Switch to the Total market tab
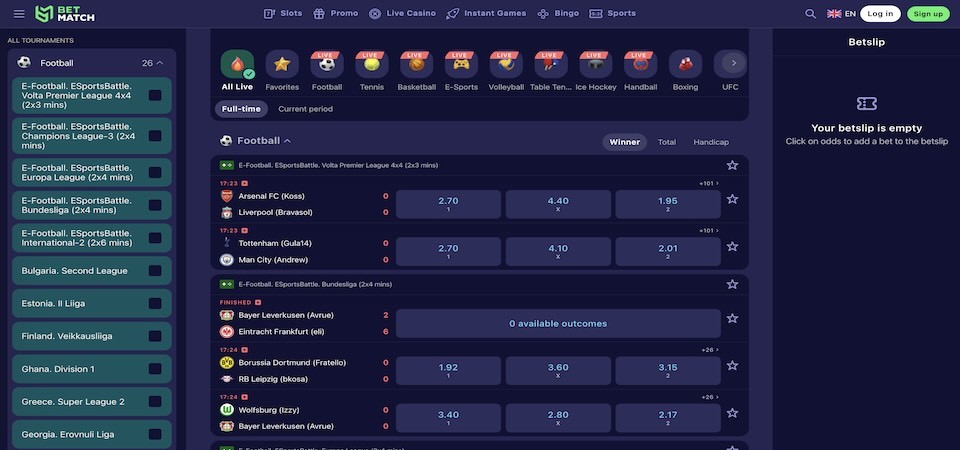The height and width of the screenshot is (450, 960). 667,142
